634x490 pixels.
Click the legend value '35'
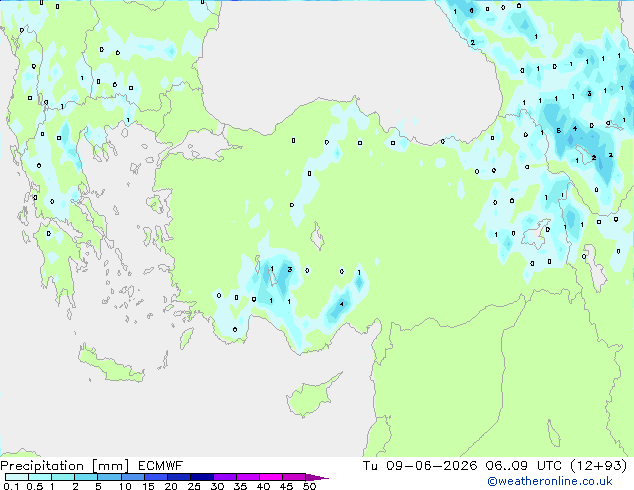[x=240, y=486]
